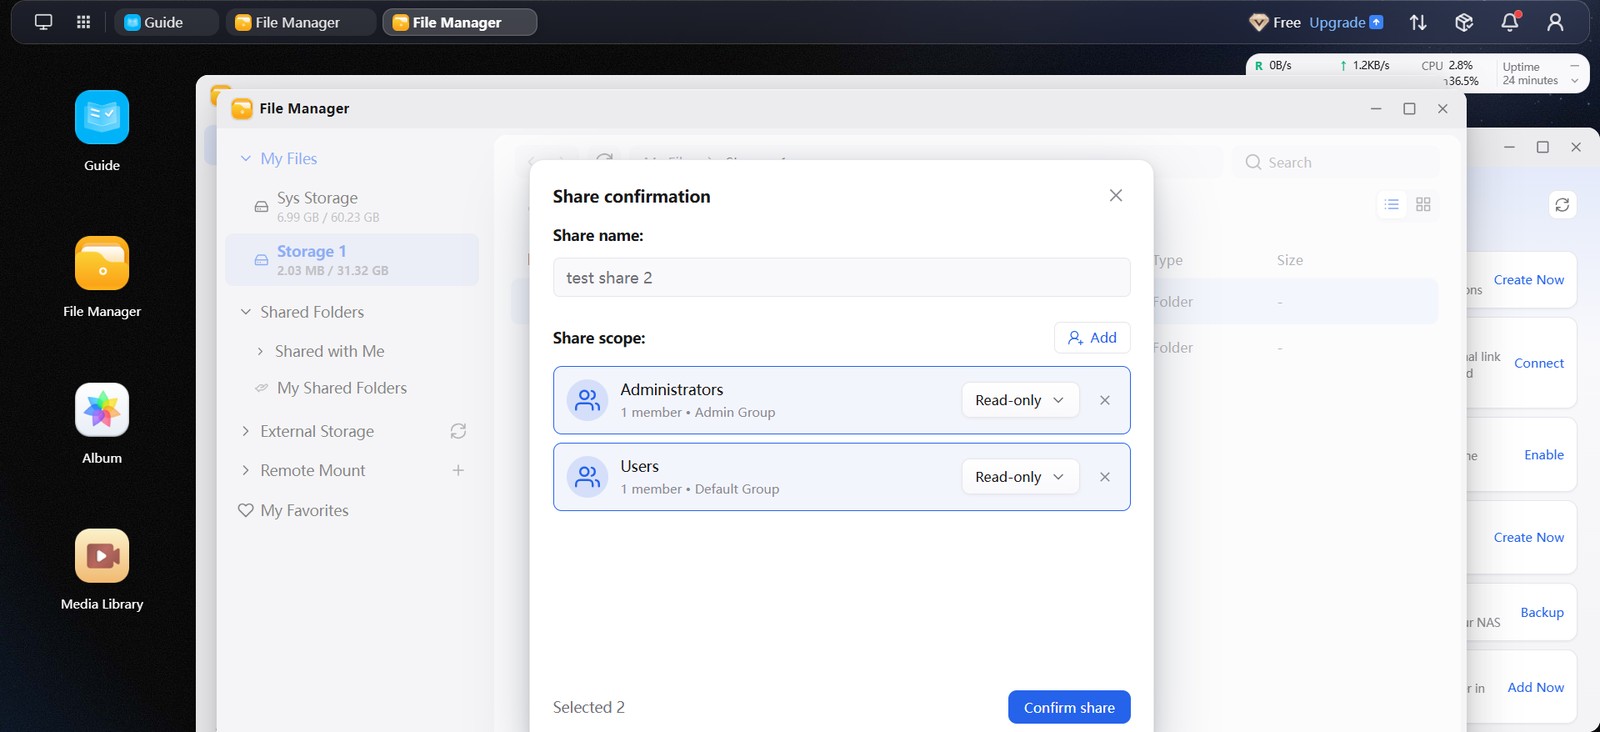This screenshot has width=1600, height=732.
Task: Switch to grid view in File Manager
Action: 1423,204
